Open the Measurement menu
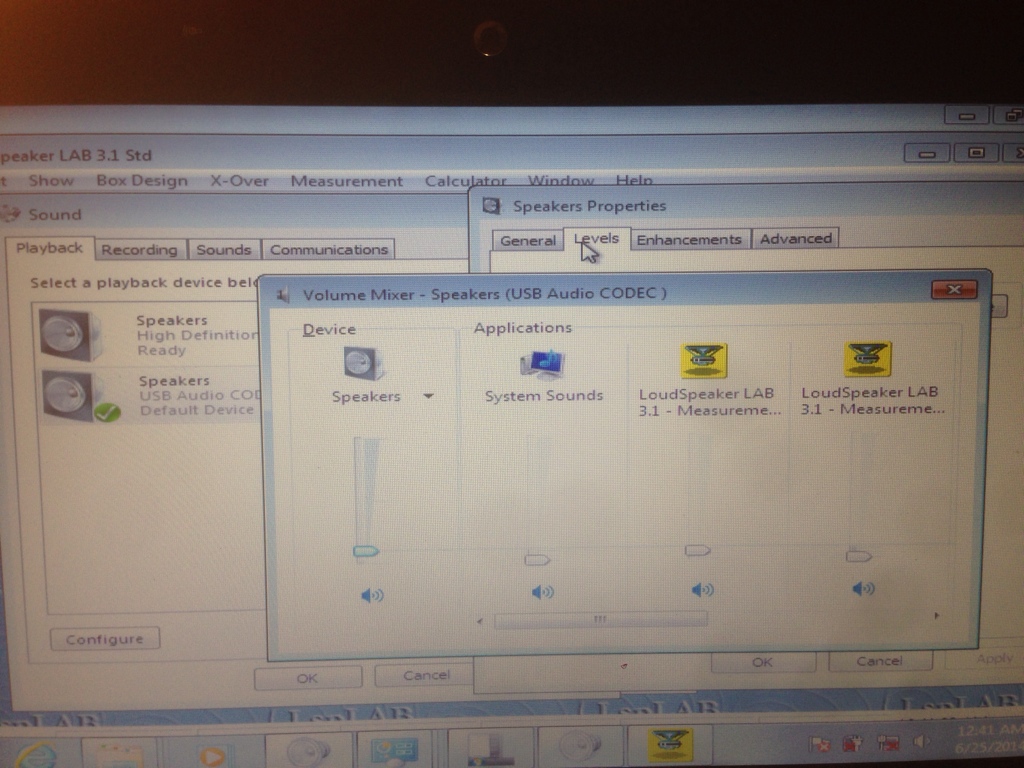Image resolution: width=1024 pixels, height=768 pixels. (x=347, y=181)
